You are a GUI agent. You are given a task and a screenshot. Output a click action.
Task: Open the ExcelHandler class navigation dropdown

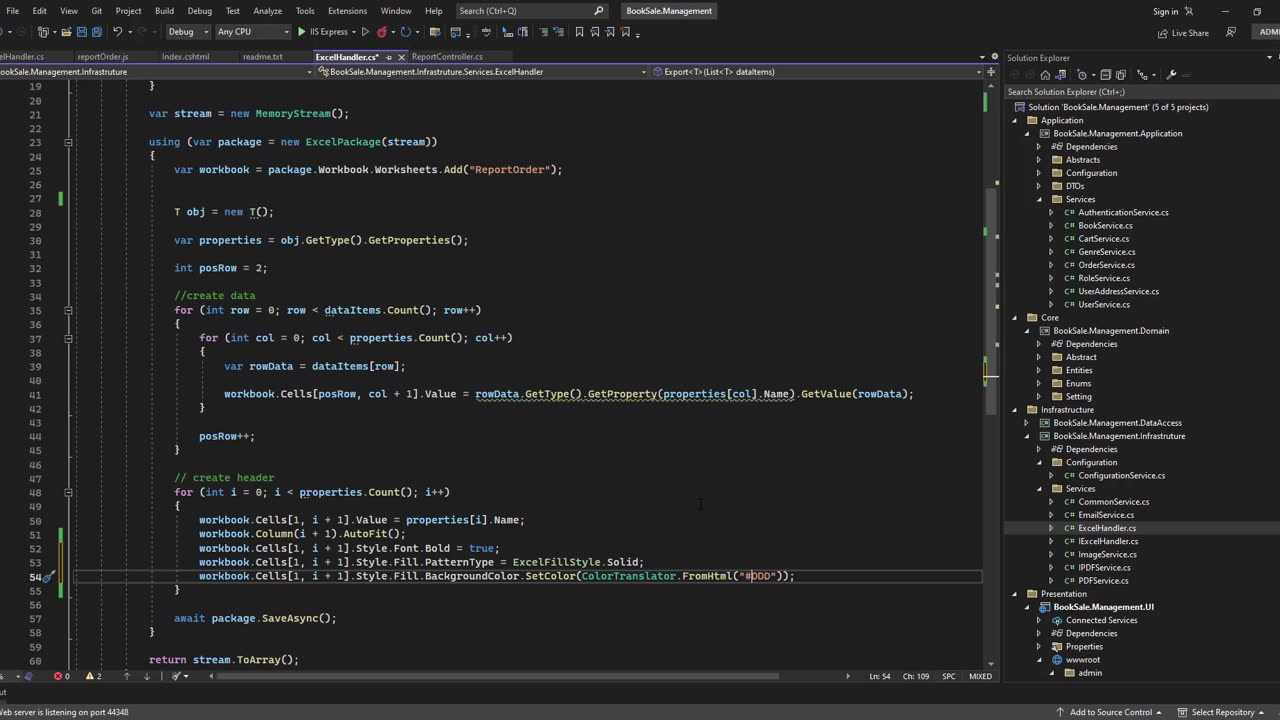coord(482,72)
